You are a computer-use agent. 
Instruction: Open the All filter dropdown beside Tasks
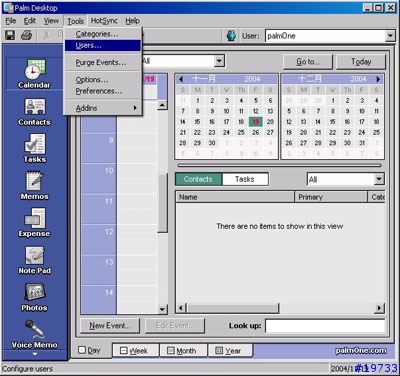379,179
